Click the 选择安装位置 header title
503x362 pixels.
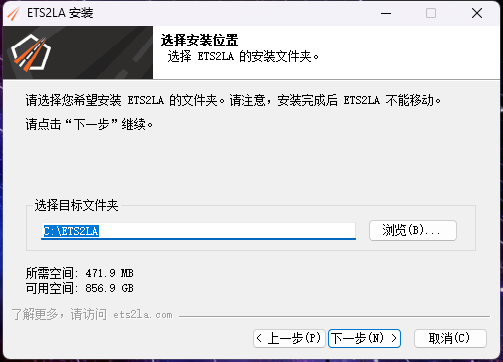(199, 40)
